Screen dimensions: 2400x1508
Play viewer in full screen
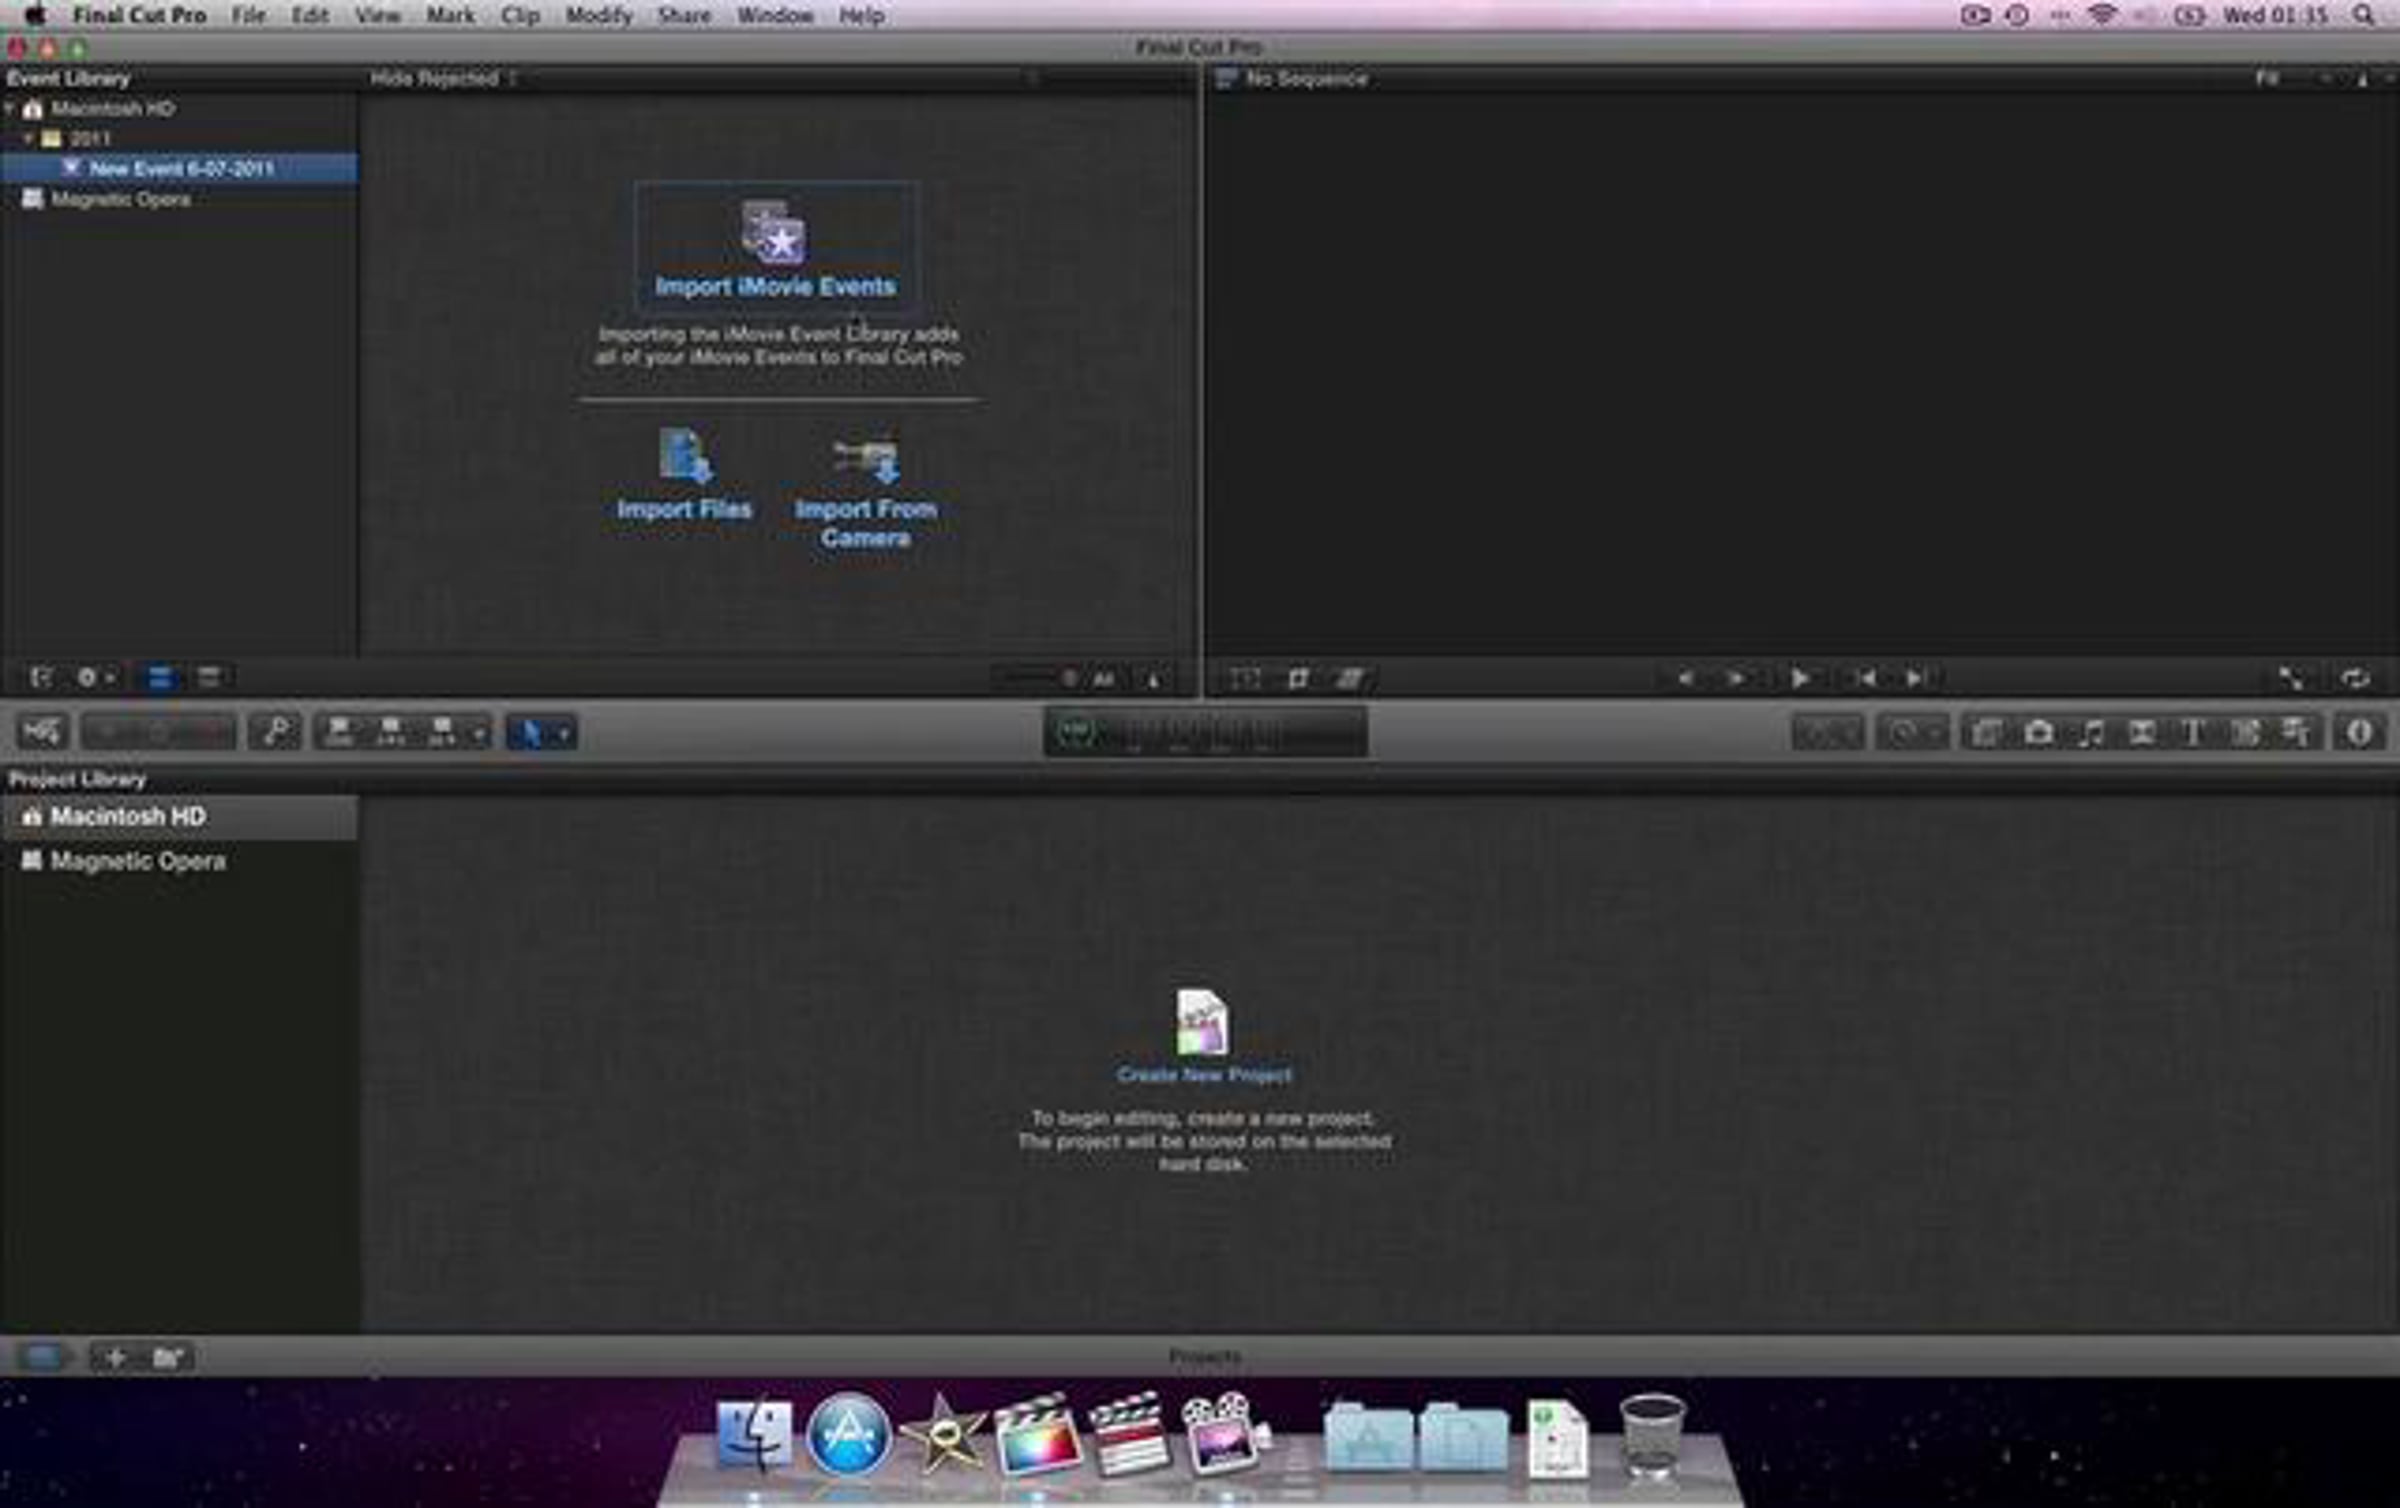[x=2290, y=678]
